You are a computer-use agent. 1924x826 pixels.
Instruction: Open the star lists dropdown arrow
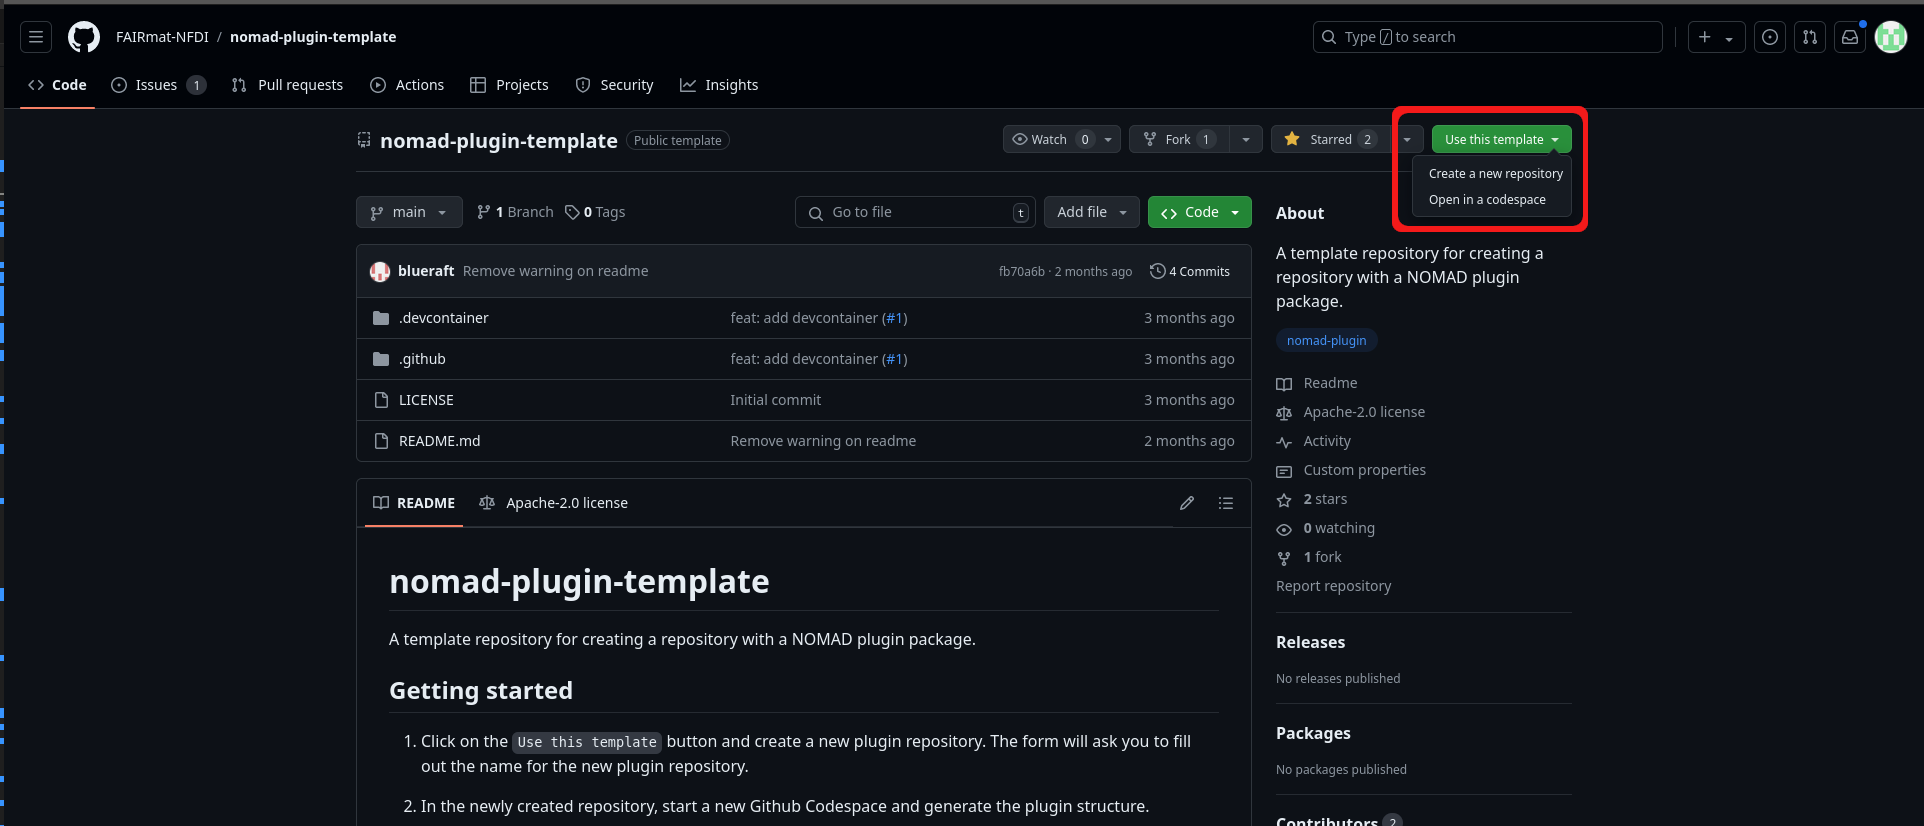1407,139
